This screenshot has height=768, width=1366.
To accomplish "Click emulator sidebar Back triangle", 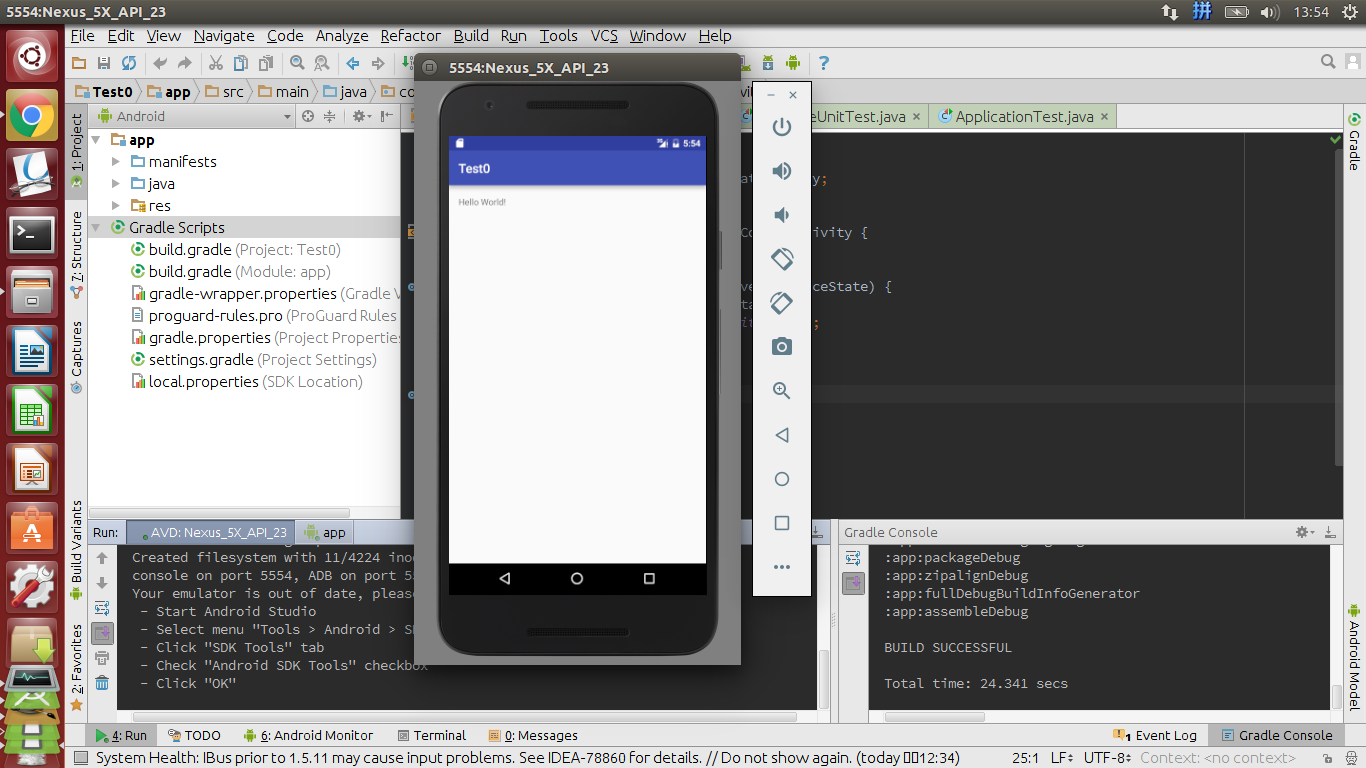I will pyautogui.click(x=782, y=435).
